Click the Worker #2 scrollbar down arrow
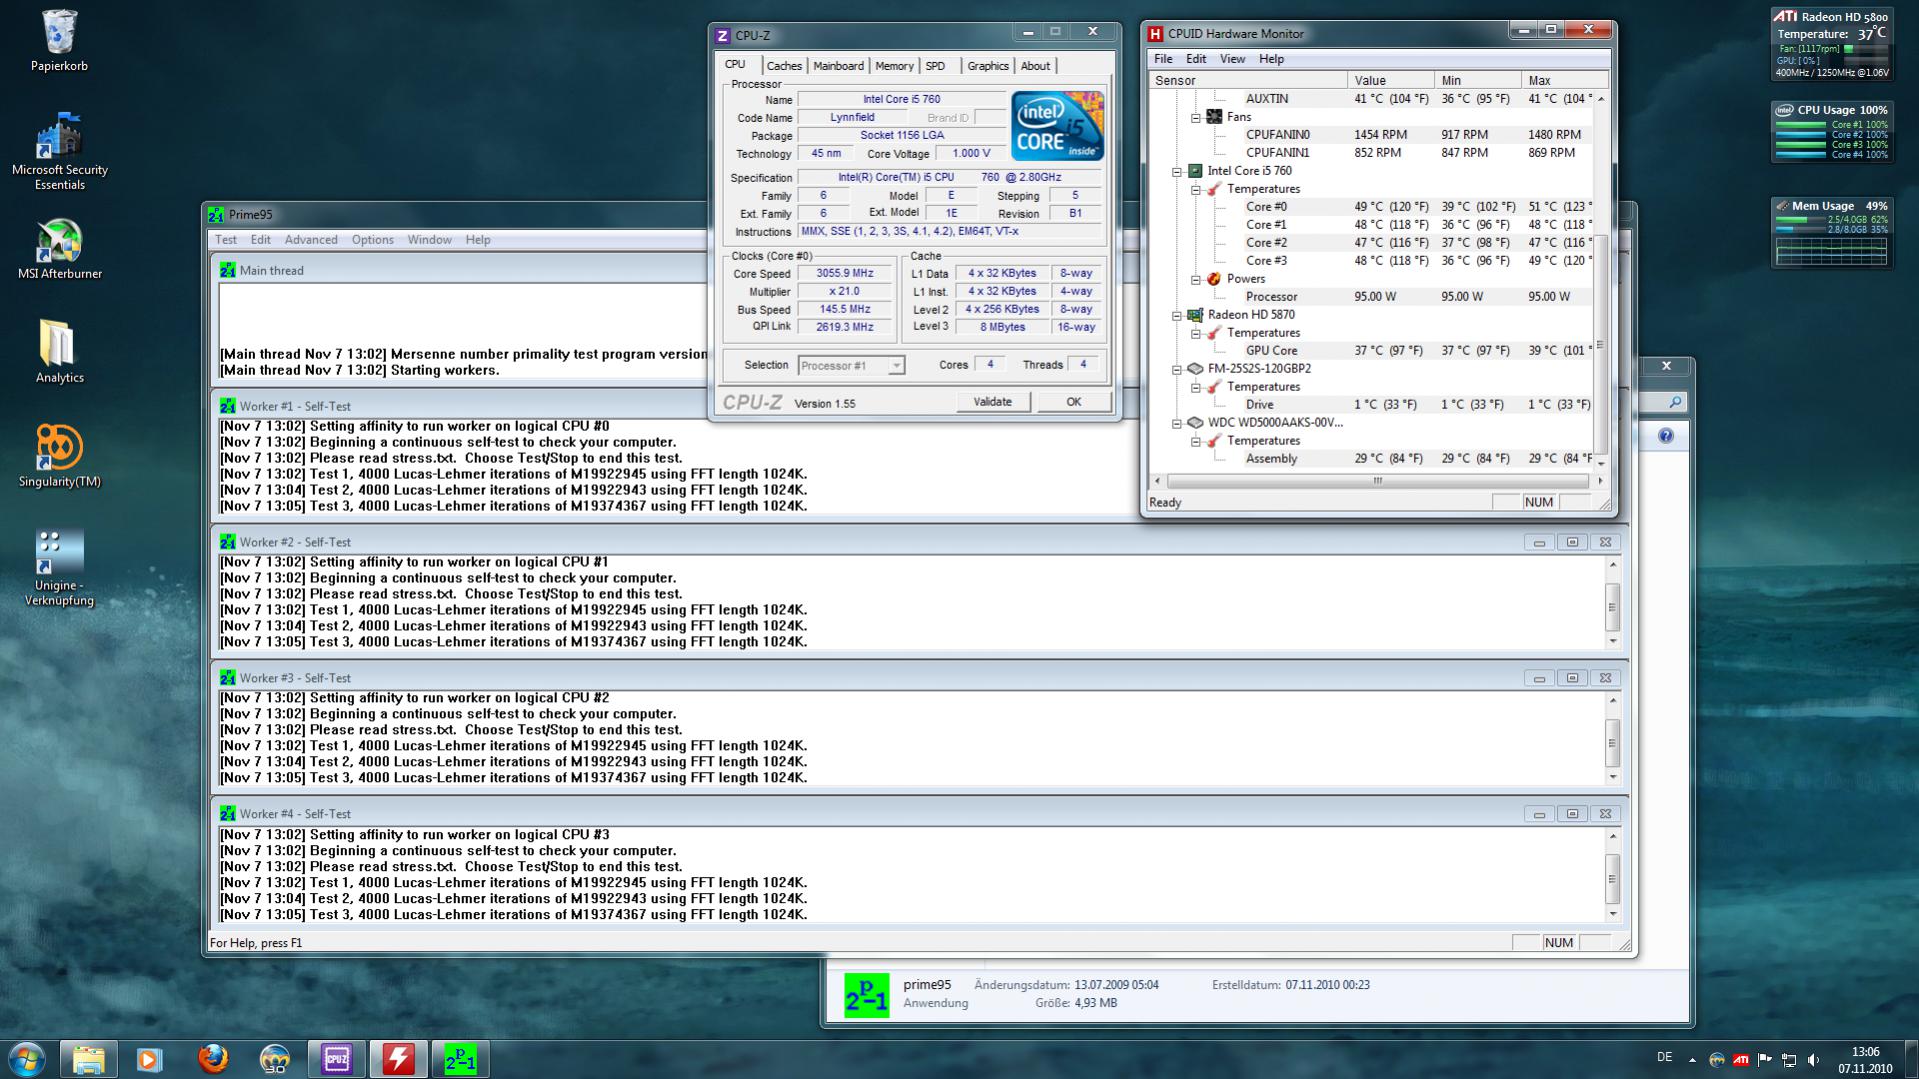 (x=1612, y=641)
